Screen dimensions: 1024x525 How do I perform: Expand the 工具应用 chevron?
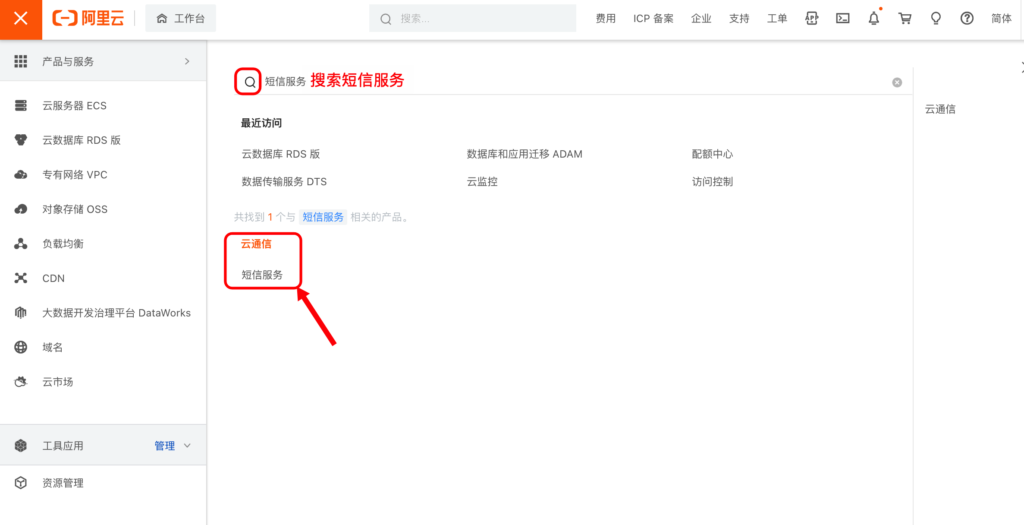click(x=187, y=446)
